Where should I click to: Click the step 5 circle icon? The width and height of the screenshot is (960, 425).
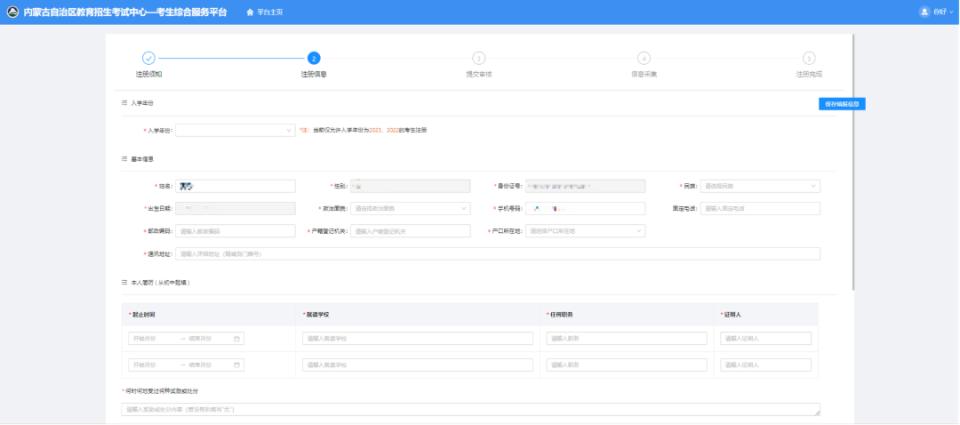tap(809, 58)
